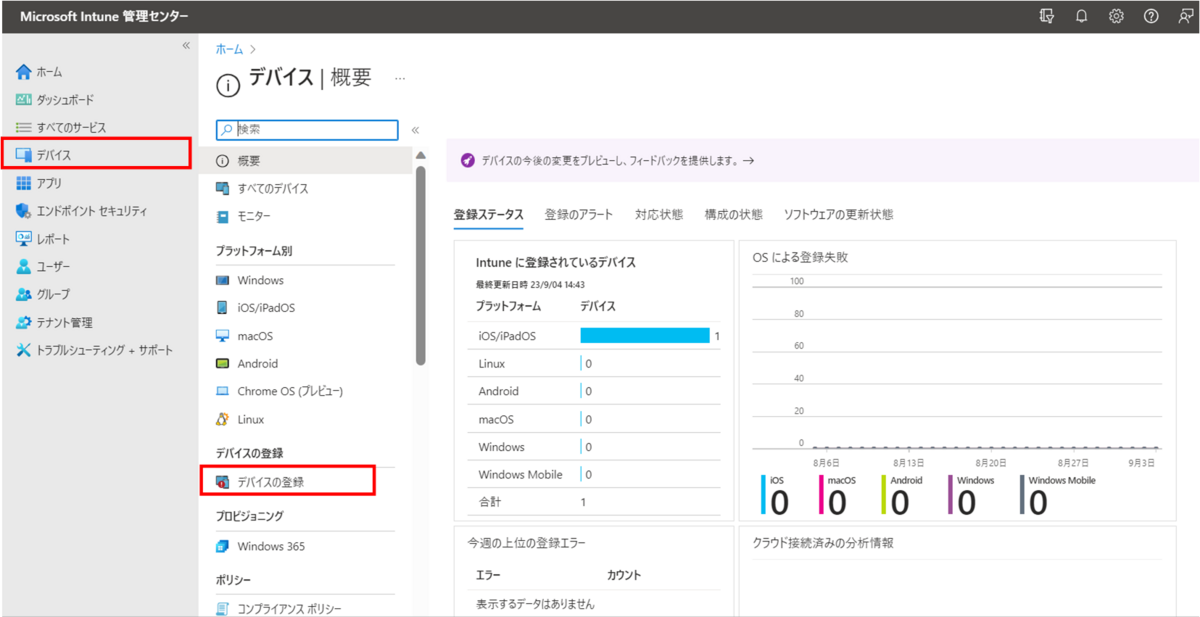Click the device menu vertical scrollbar
The image size is (1200, 617).
tap(421, 265)
